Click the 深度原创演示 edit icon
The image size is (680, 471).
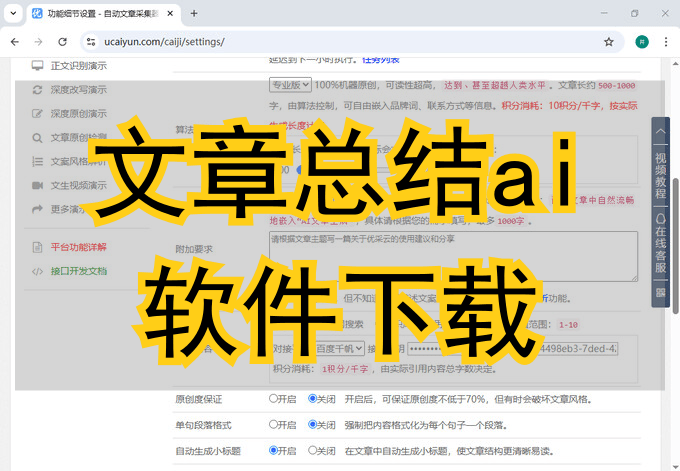(37, 114)
